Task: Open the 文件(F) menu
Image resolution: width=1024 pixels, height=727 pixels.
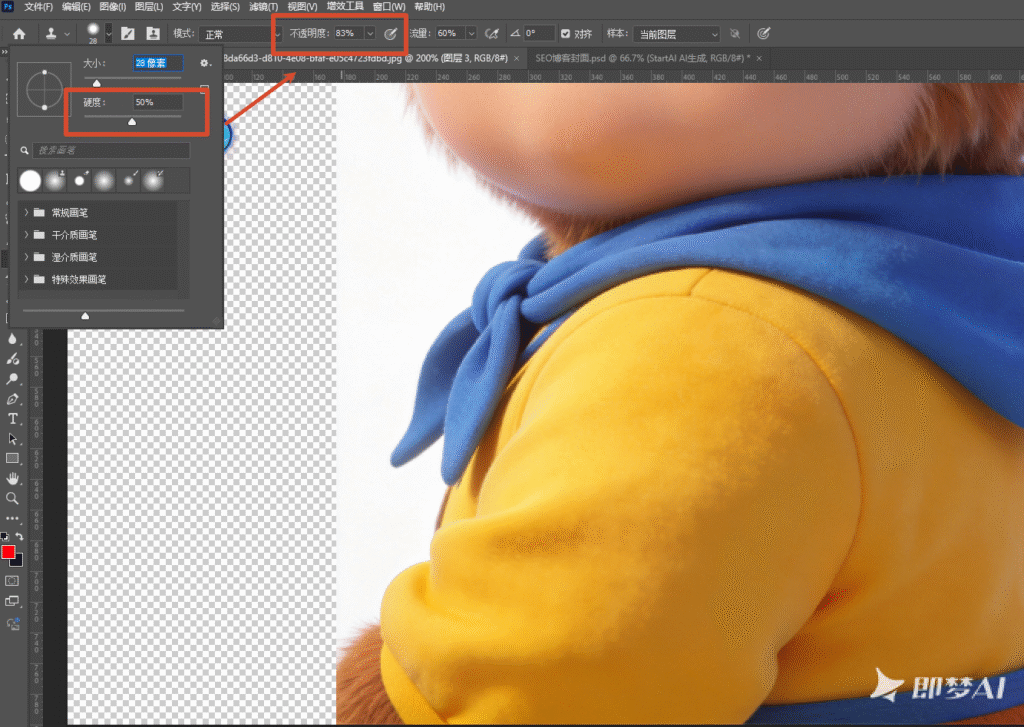Action: 38,7
